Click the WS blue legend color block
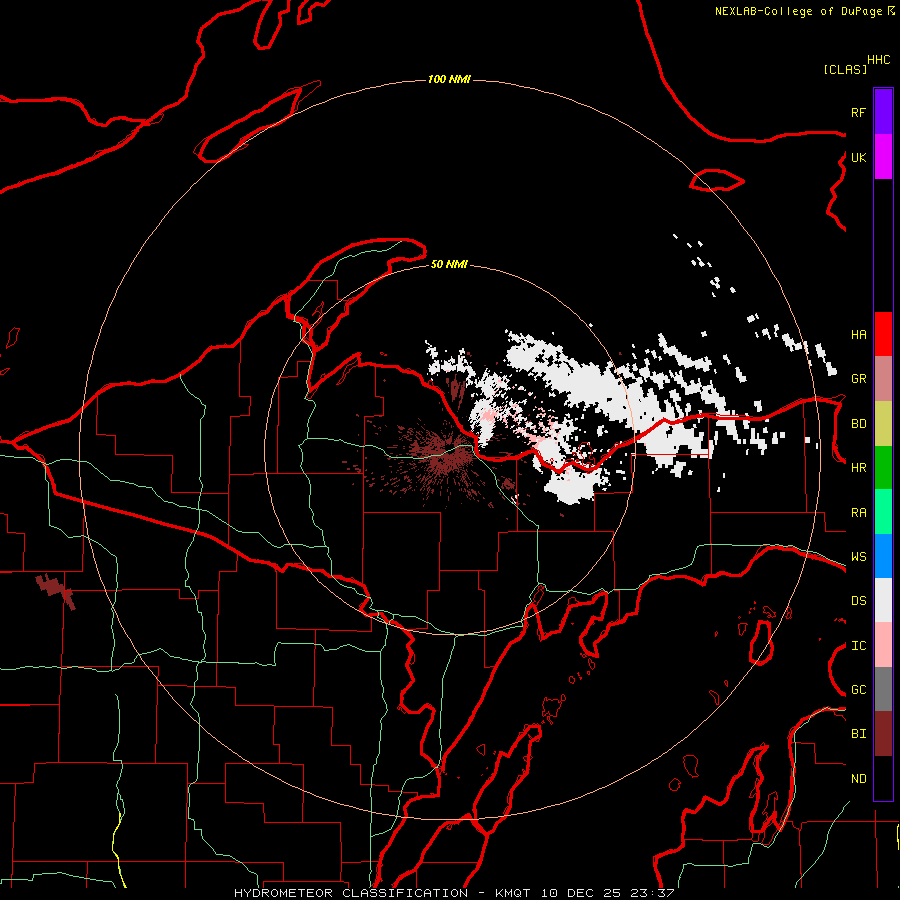 coord(883,556)
